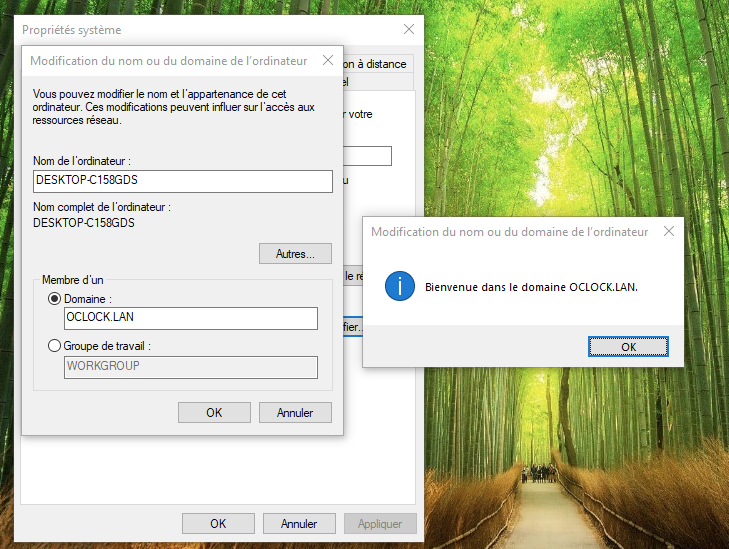Click OK at bottom of Propriétés système
729x549 pixels.
[218, 523]
